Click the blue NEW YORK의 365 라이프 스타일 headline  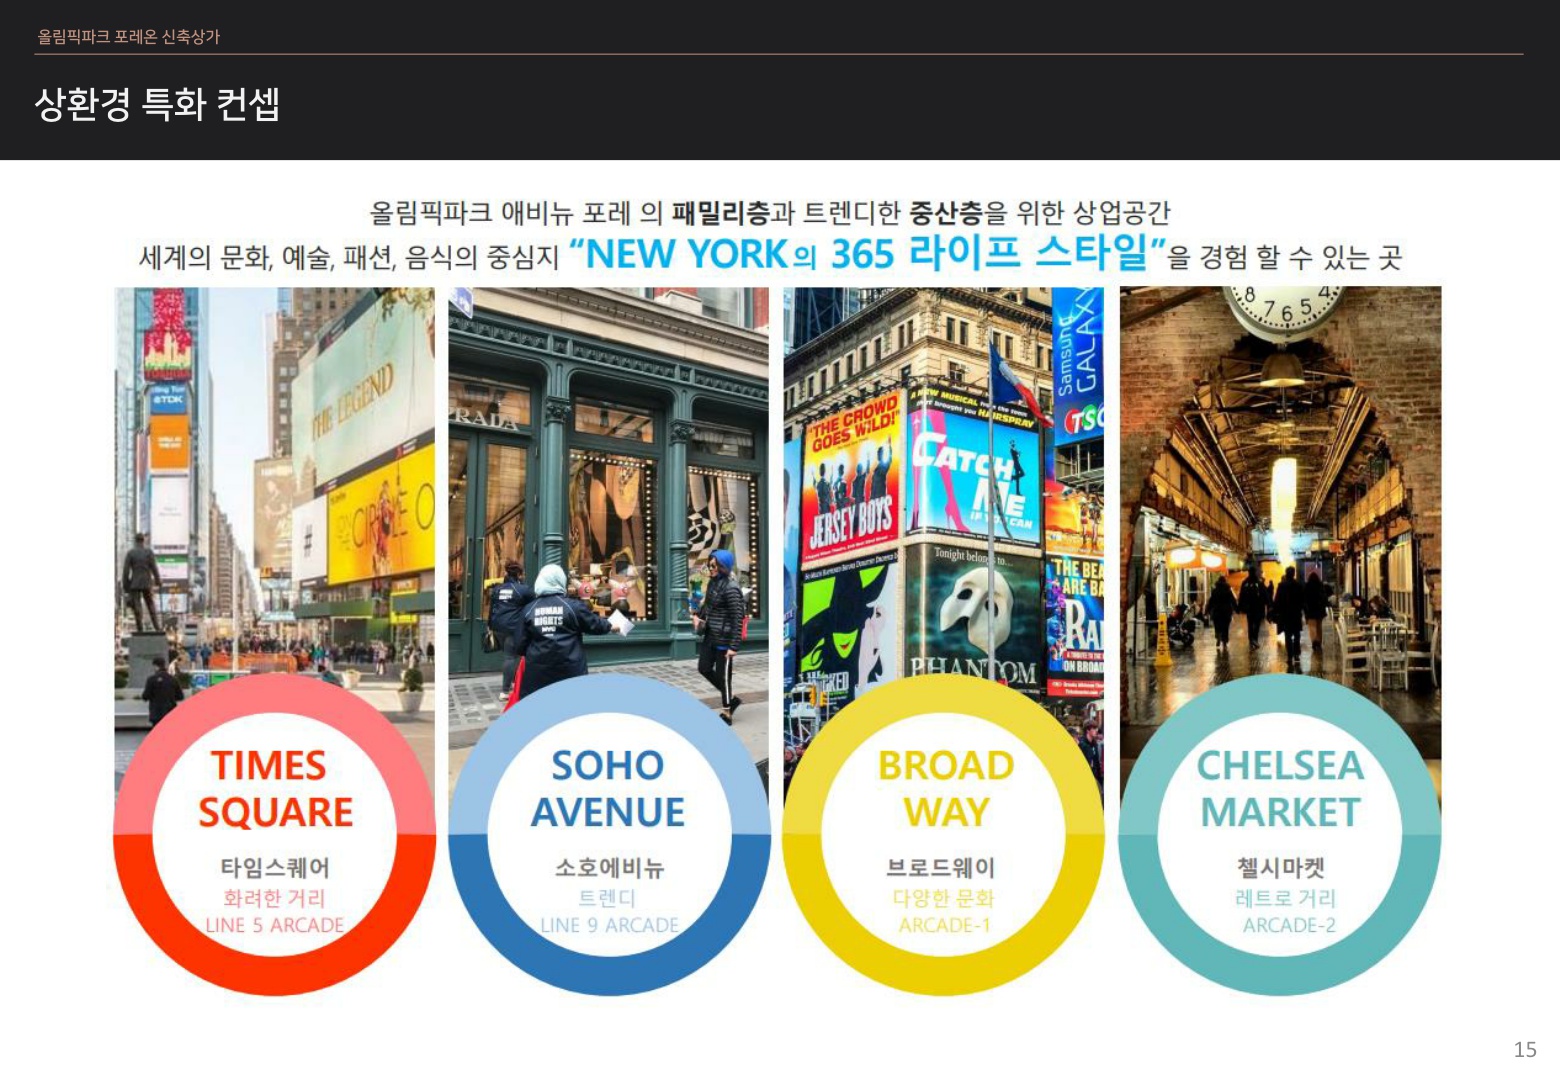[868, 253]
